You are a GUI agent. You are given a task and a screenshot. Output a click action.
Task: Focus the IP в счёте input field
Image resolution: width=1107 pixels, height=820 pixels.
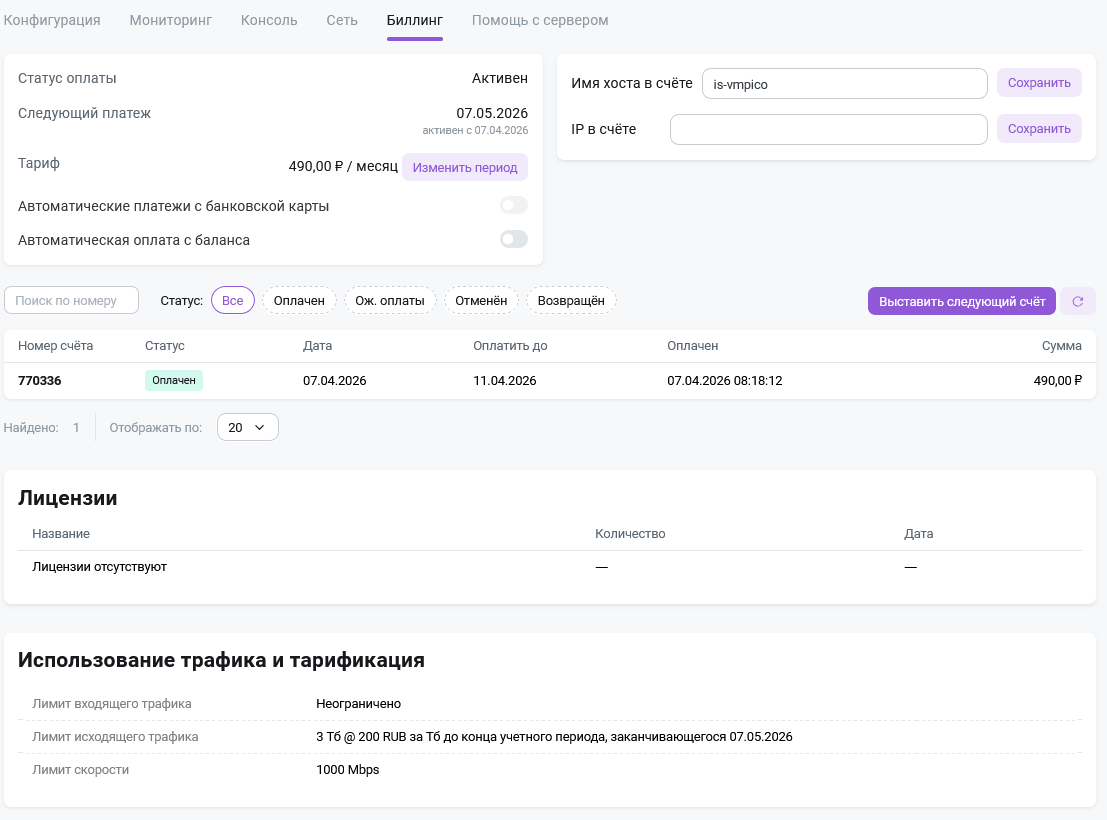[829, 129]
